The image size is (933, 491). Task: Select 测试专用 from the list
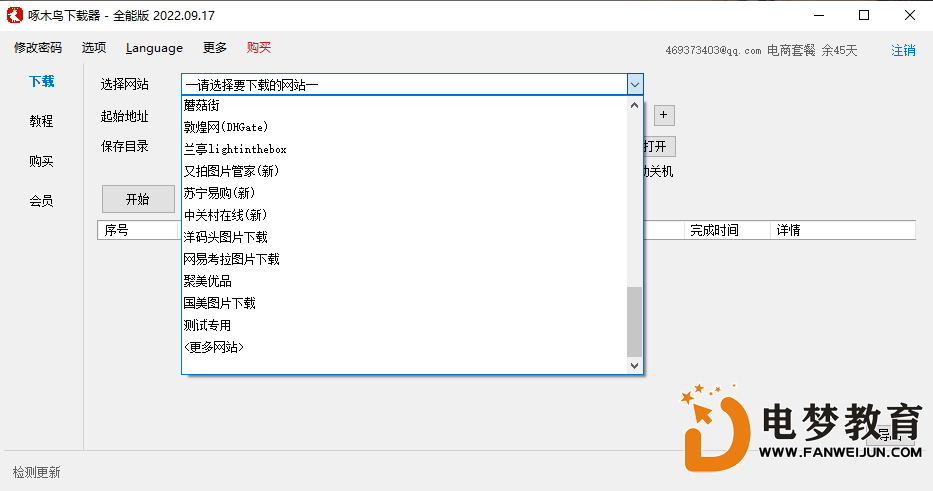(405, 325)
